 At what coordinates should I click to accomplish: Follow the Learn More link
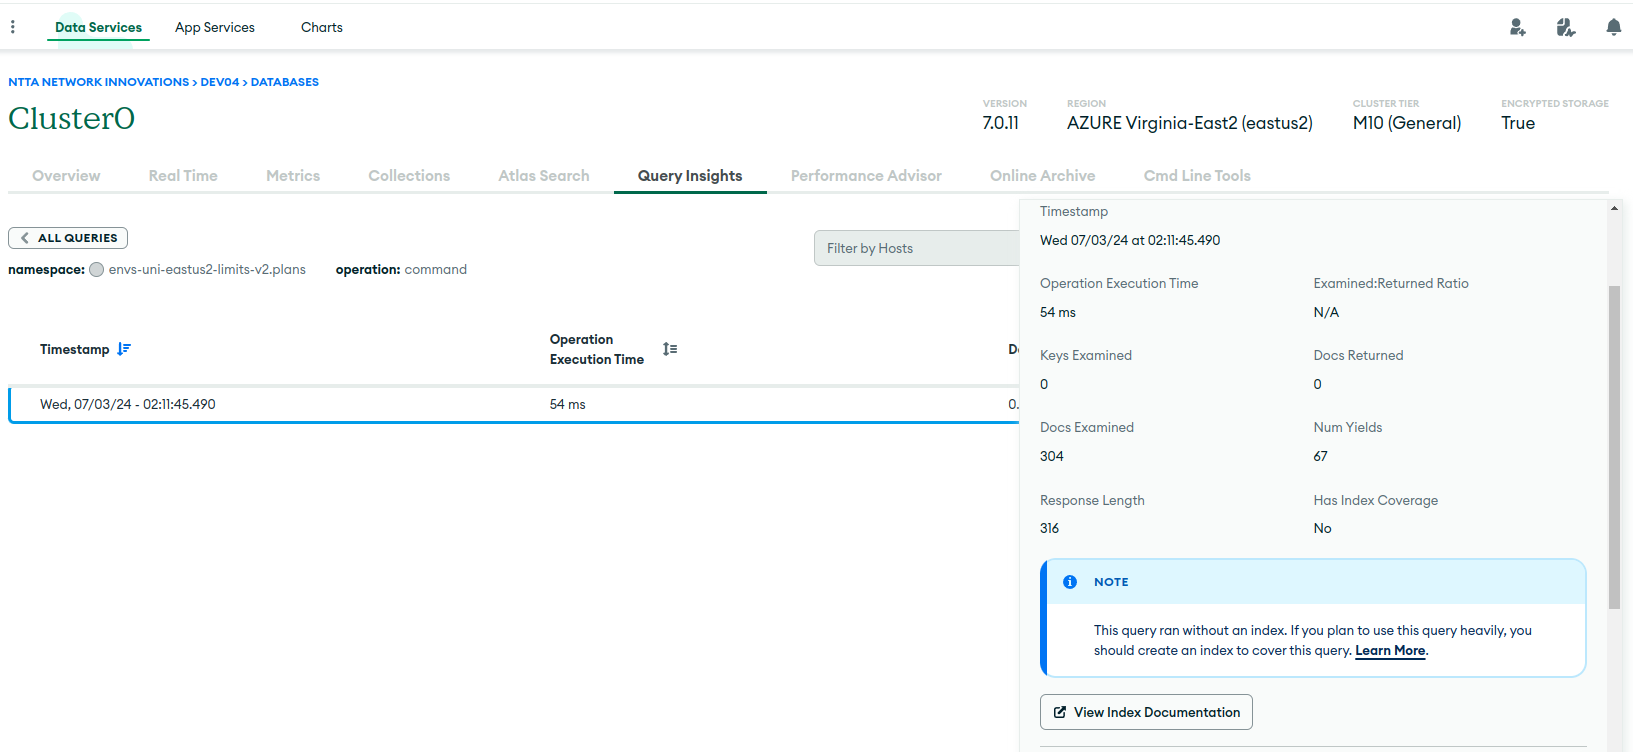click(x=1390, y=651)
